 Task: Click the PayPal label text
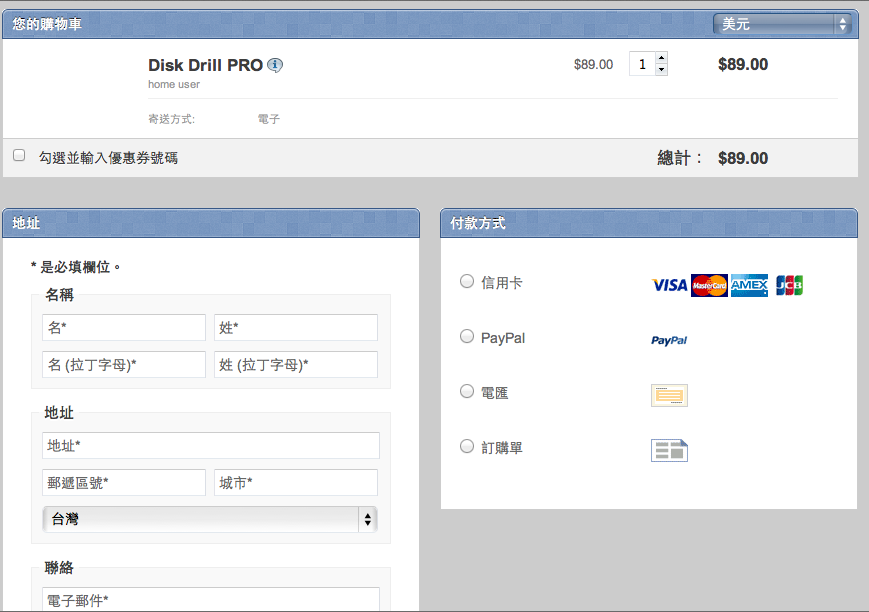[x=503, y=338]
